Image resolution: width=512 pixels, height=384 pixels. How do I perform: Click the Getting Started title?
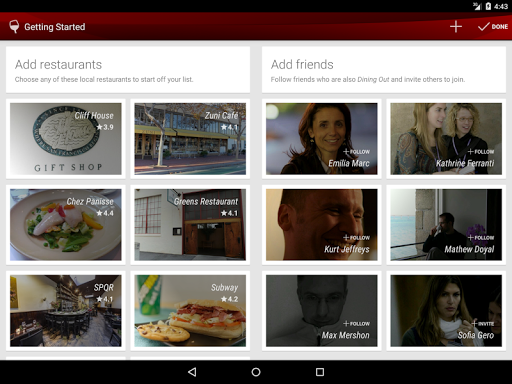[55, 27]
